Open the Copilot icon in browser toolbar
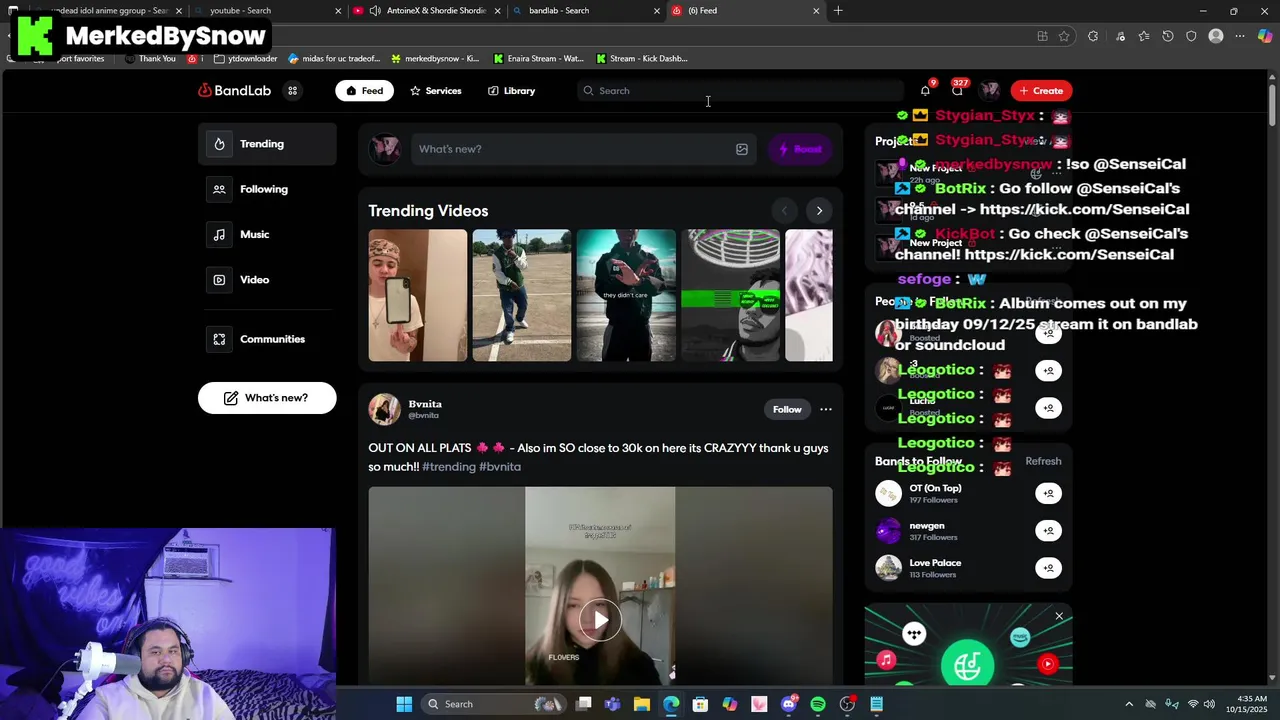Screen dimensions: 1280x720 pos(1265,36)
